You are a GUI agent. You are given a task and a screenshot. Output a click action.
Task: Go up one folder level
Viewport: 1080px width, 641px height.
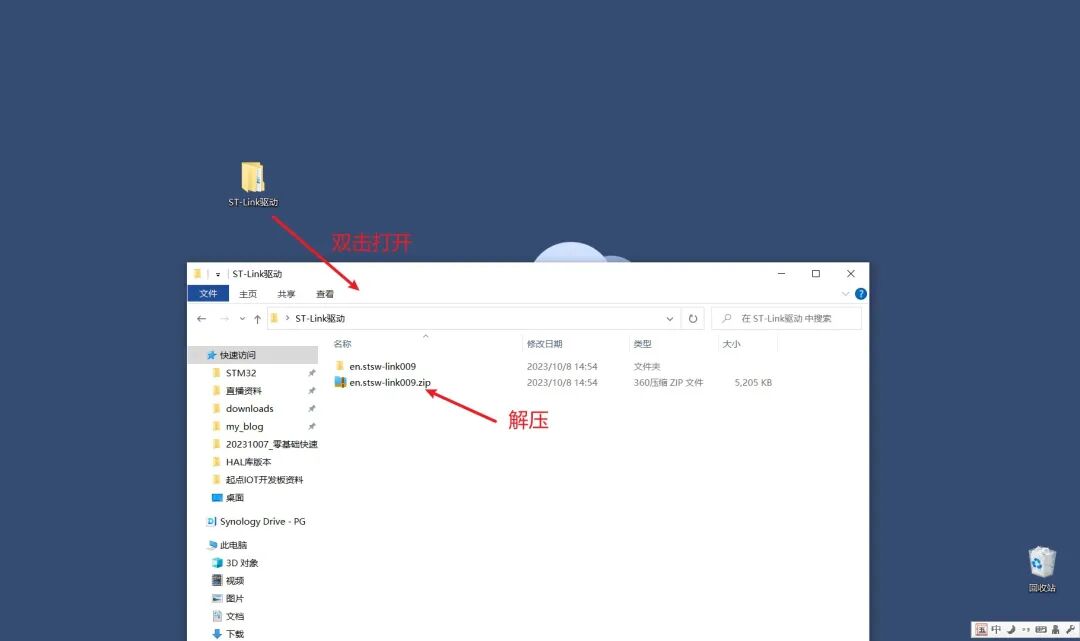[257, 319]
